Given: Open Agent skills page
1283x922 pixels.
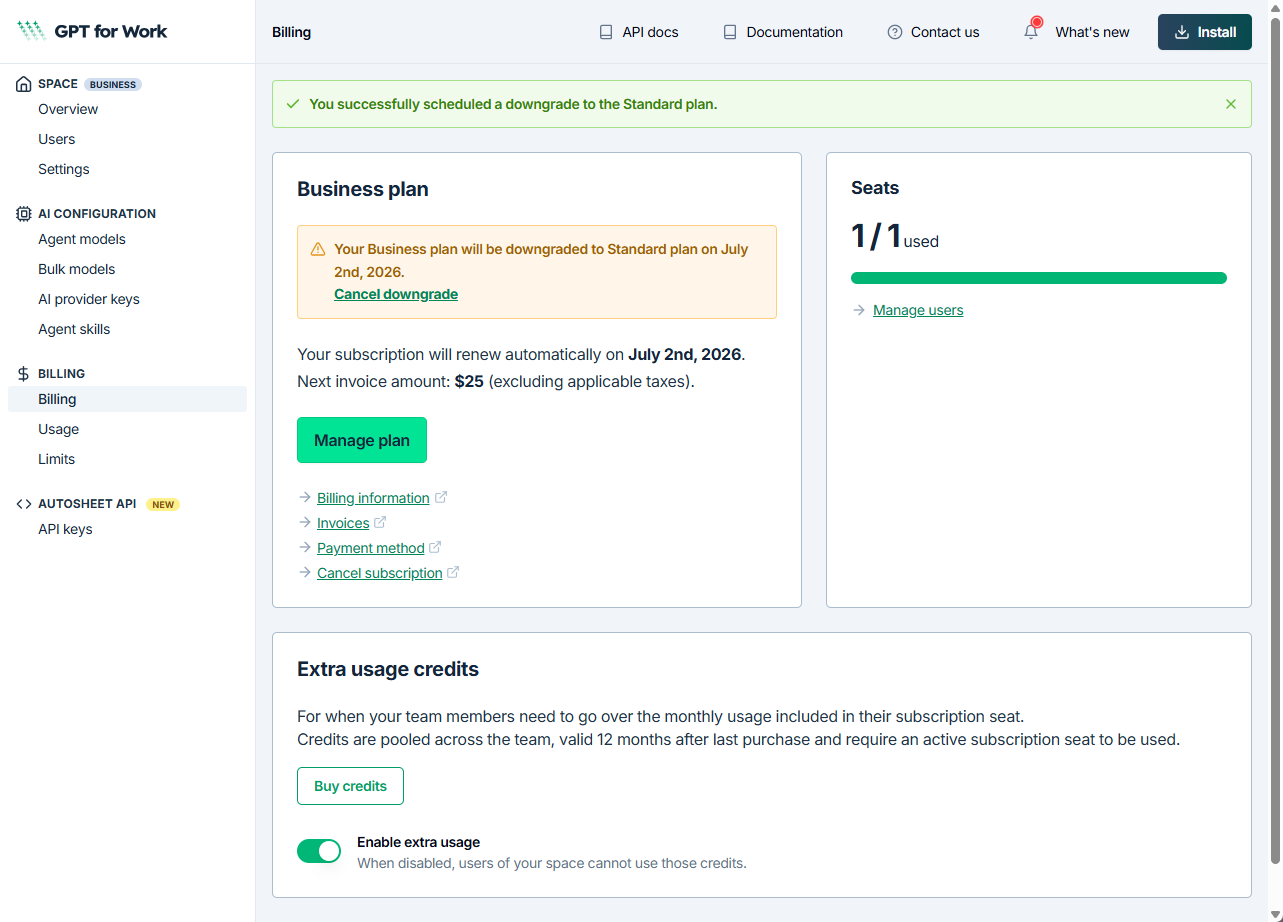Looking at the screenshot, I should tap(74, 329).
